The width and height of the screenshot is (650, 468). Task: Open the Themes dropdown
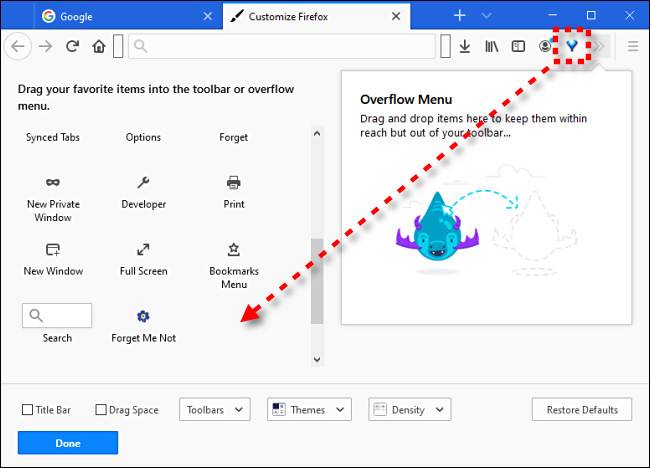tap(309, 410)
